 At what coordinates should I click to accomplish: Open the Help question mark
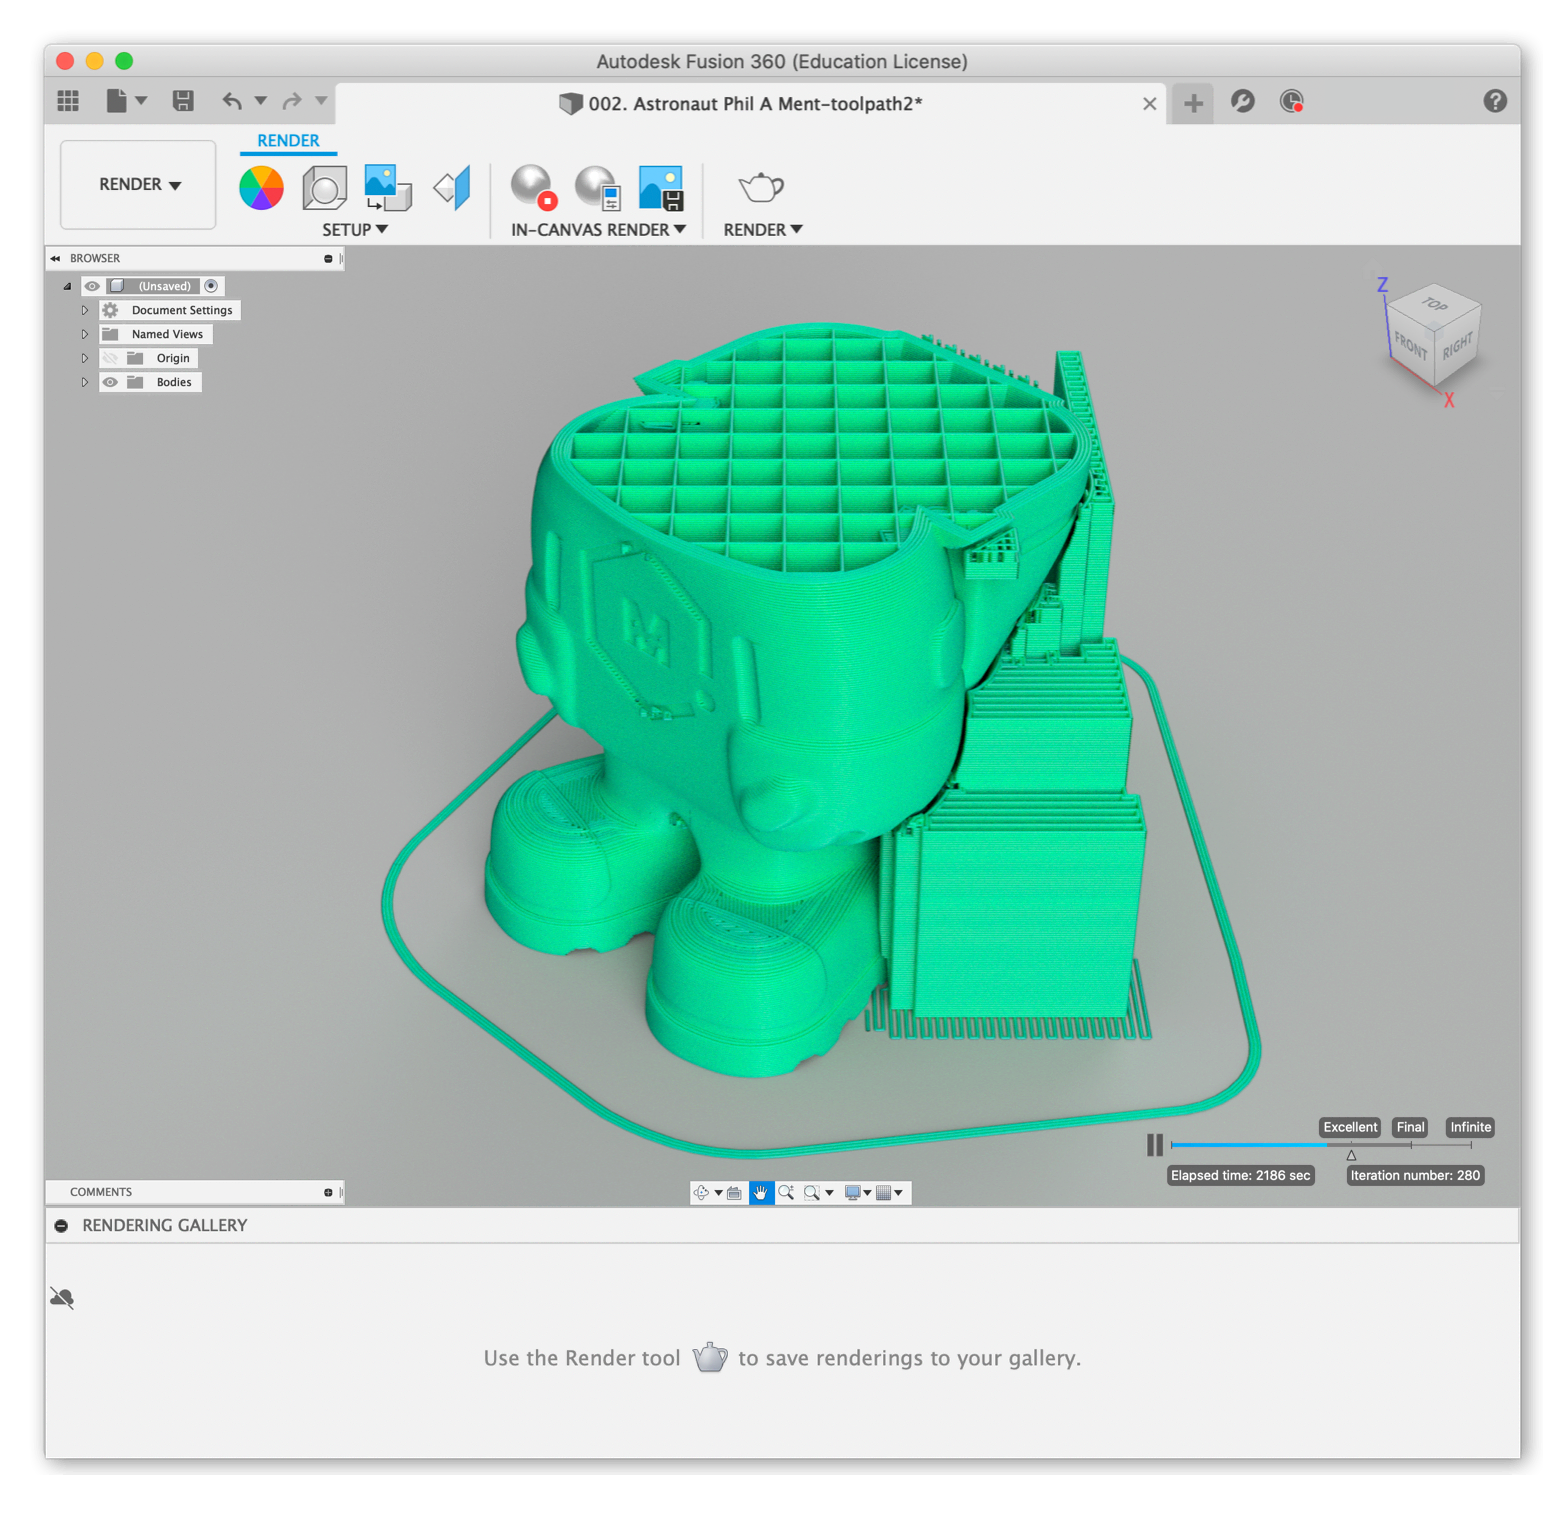[1495, 101]
